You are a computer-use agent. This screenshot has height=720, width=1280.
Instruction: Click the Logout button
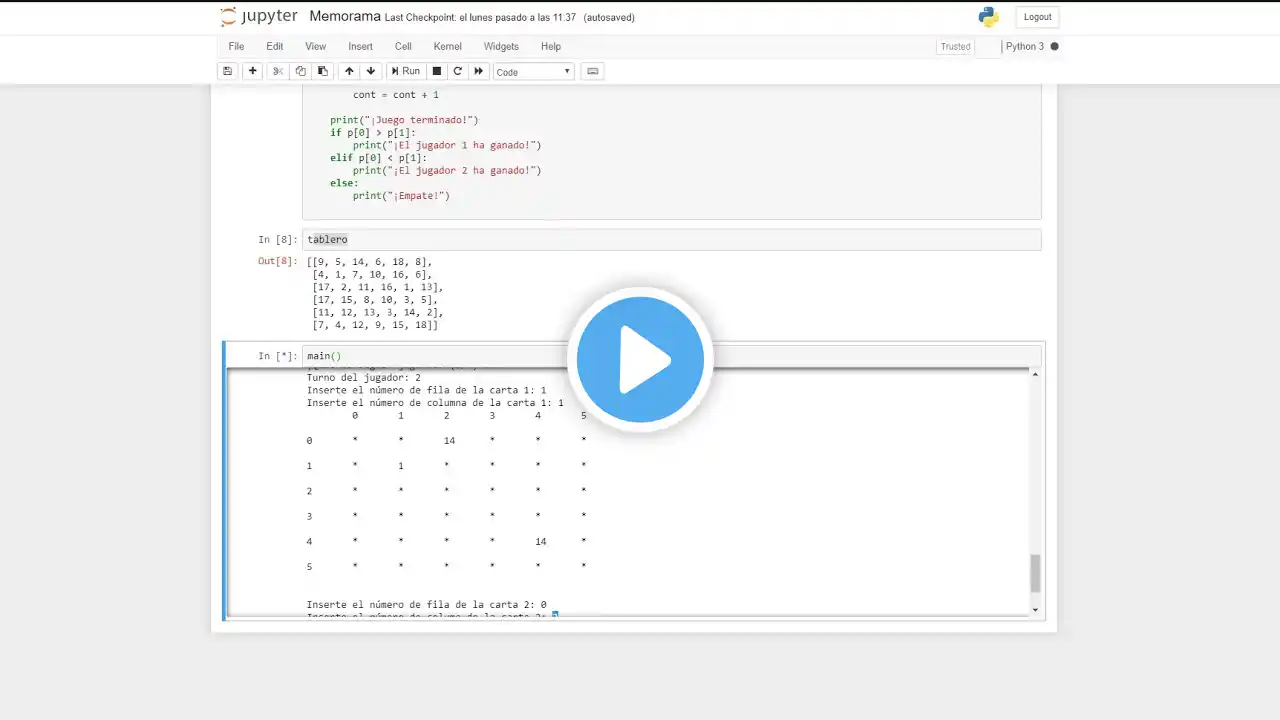(1037, 17)
